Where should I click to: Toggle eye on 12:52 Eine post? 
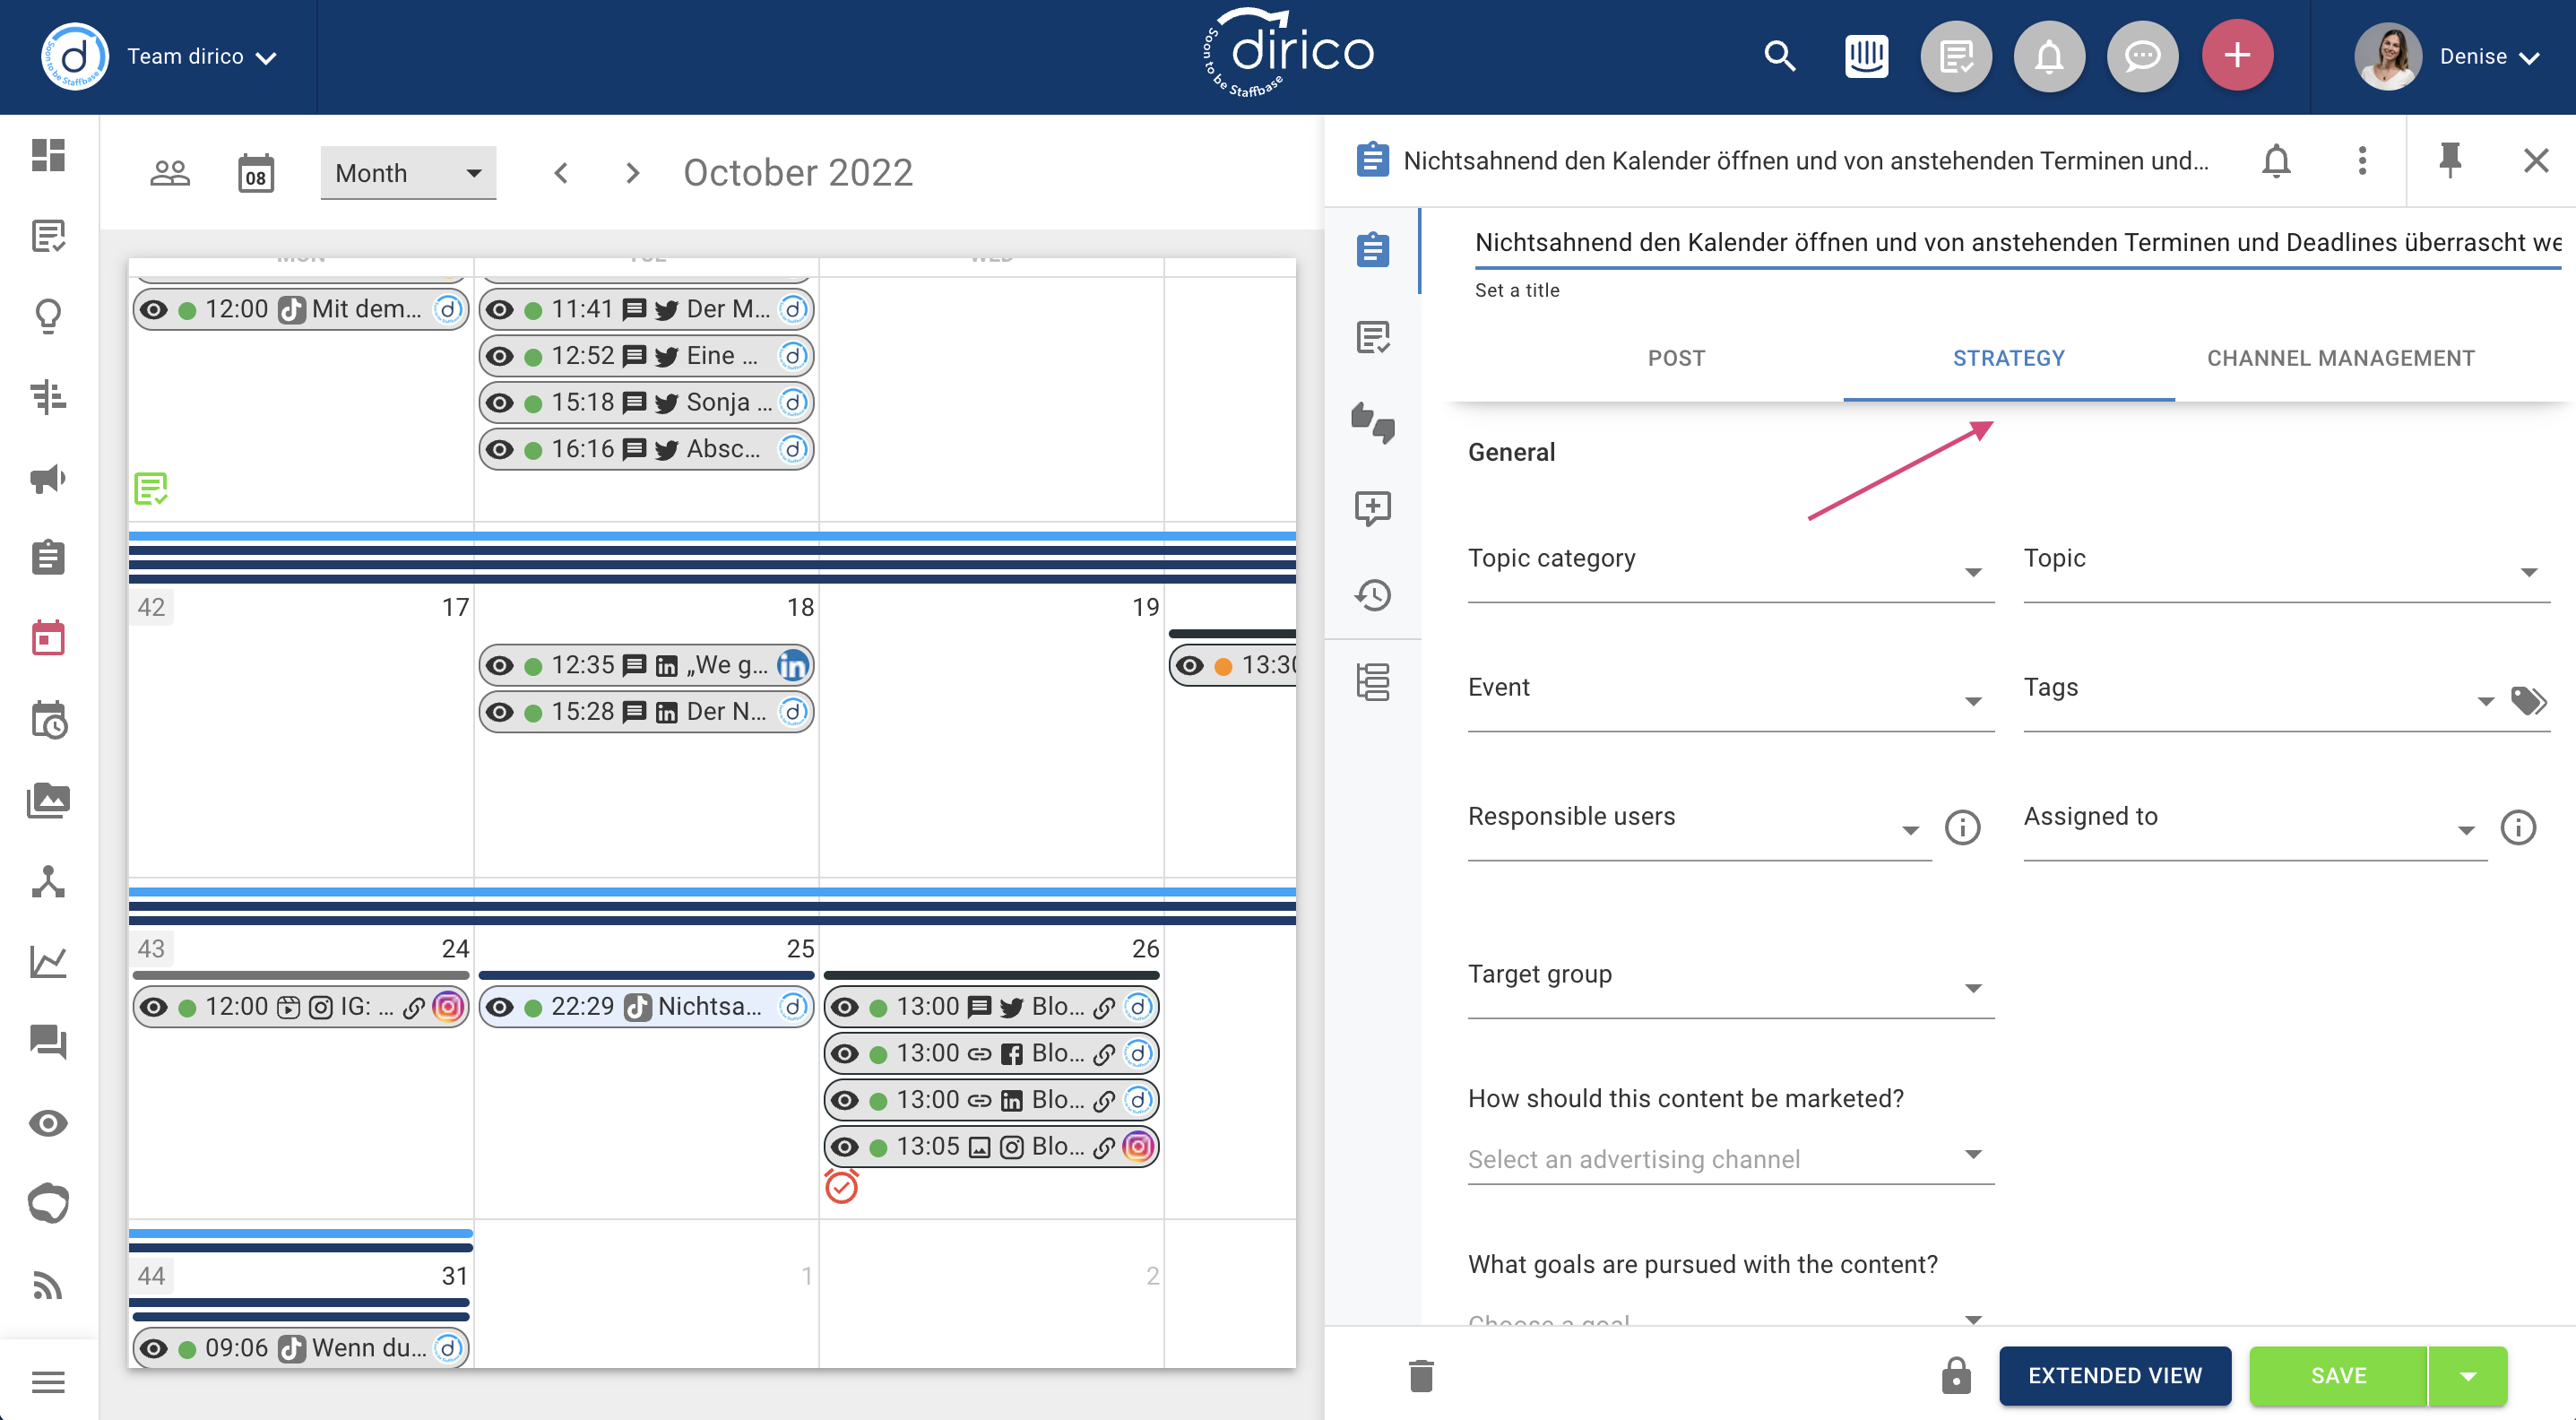500,356
